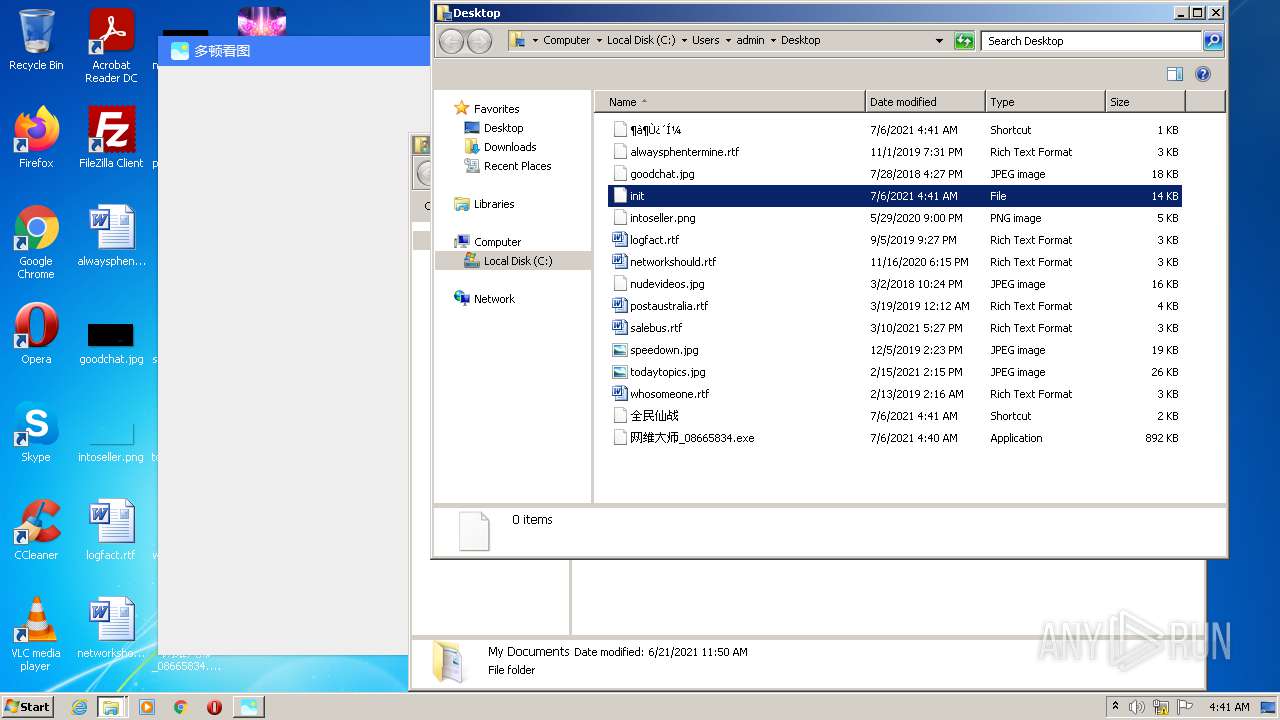Select Desktop under Favorites
This screenshot has height=720, width=1280.
tap(503, 128)
